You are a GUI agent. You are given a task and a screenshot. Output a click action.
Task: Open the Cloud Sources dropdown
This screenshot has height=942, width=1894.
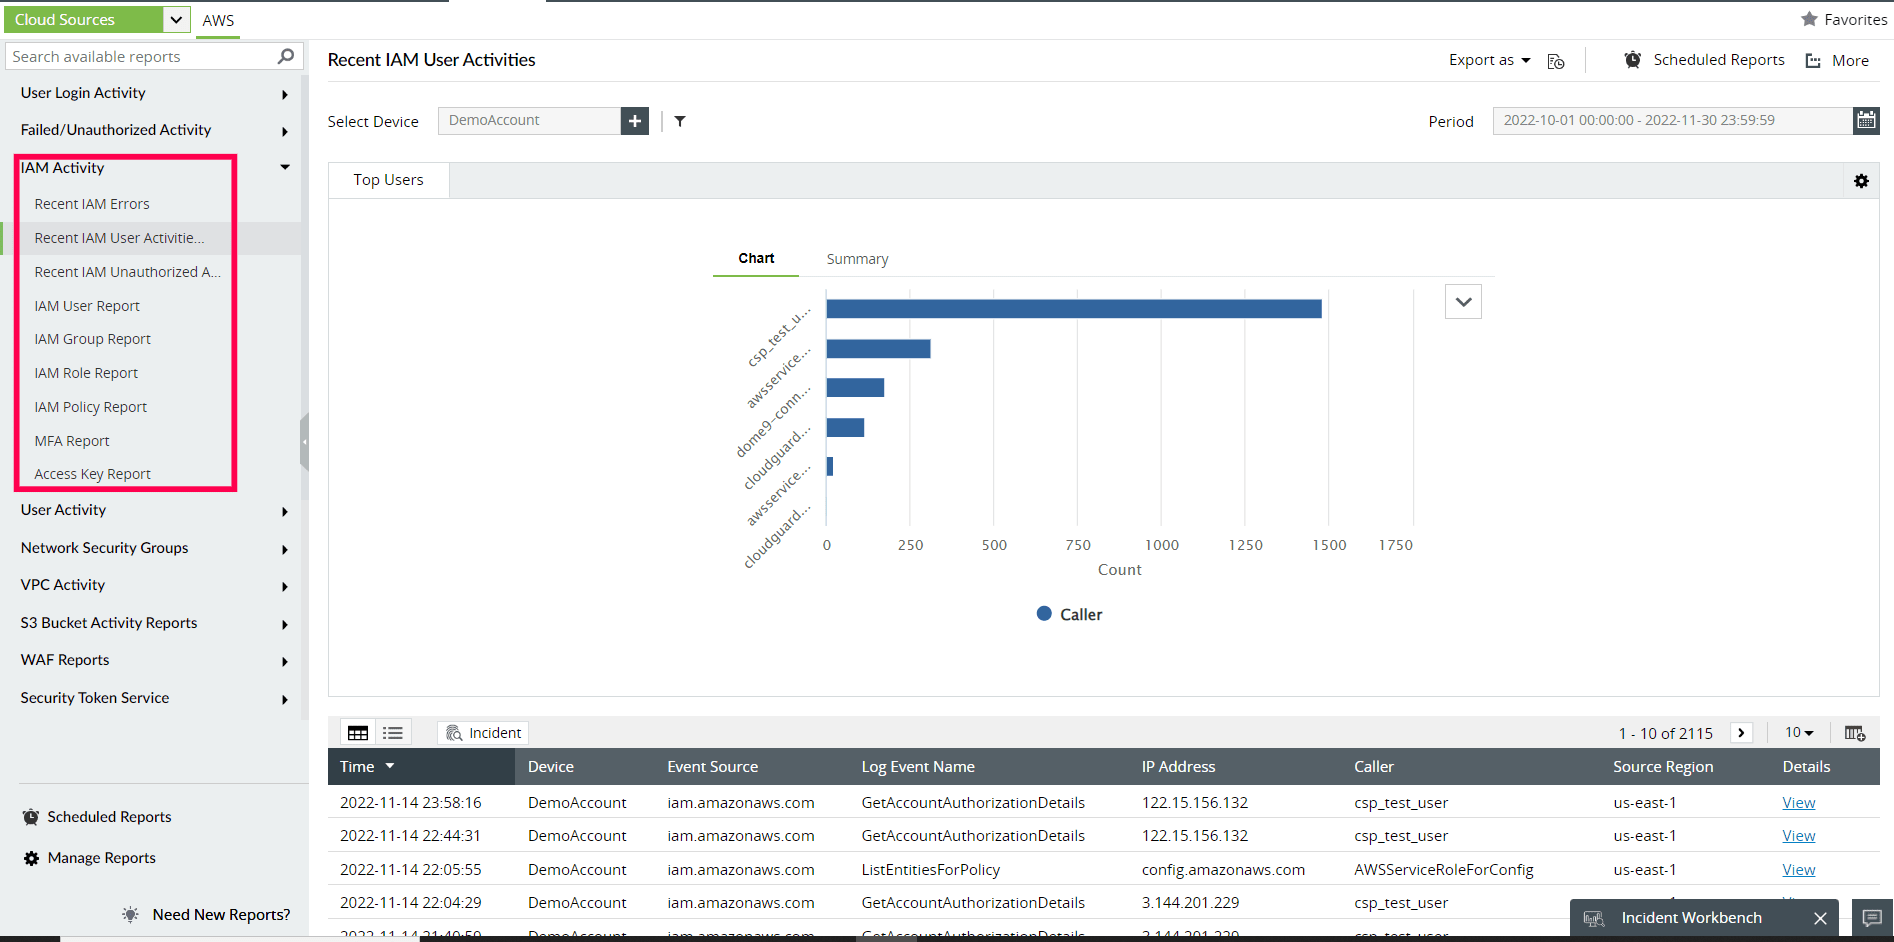(x=176, y=18)
